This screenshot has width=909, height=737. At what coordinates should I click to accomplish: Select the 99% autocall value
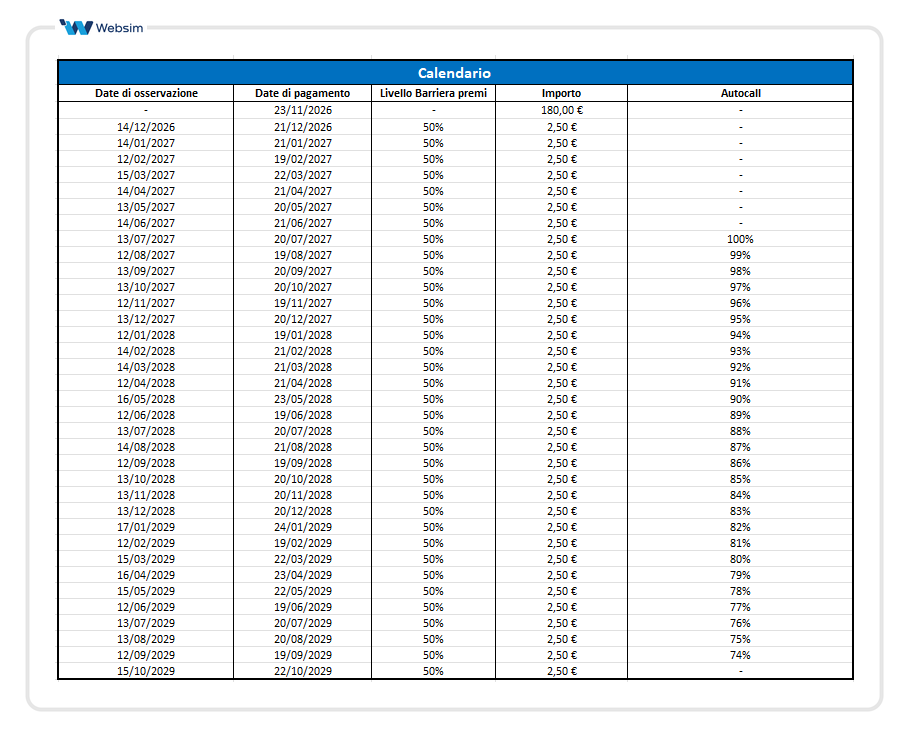tap(740, 255)
